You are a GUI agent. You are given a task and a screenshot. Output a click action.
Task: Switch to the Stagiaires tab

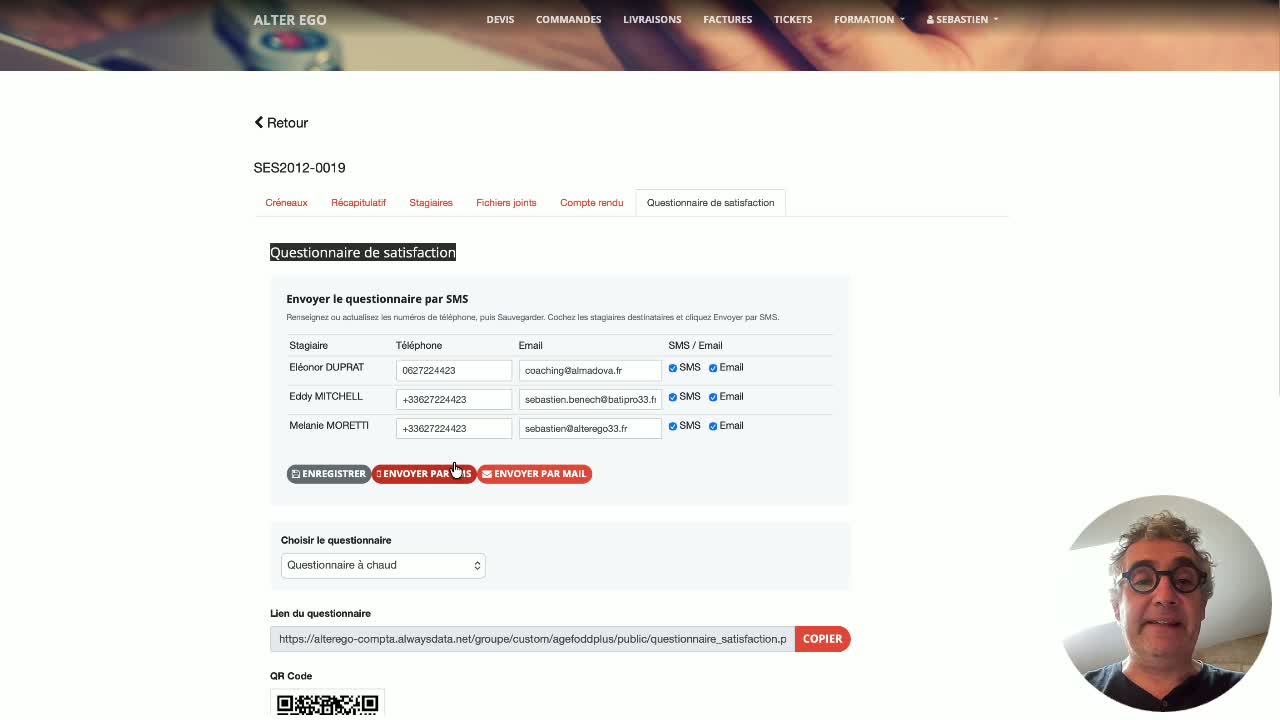coord(431,202)
